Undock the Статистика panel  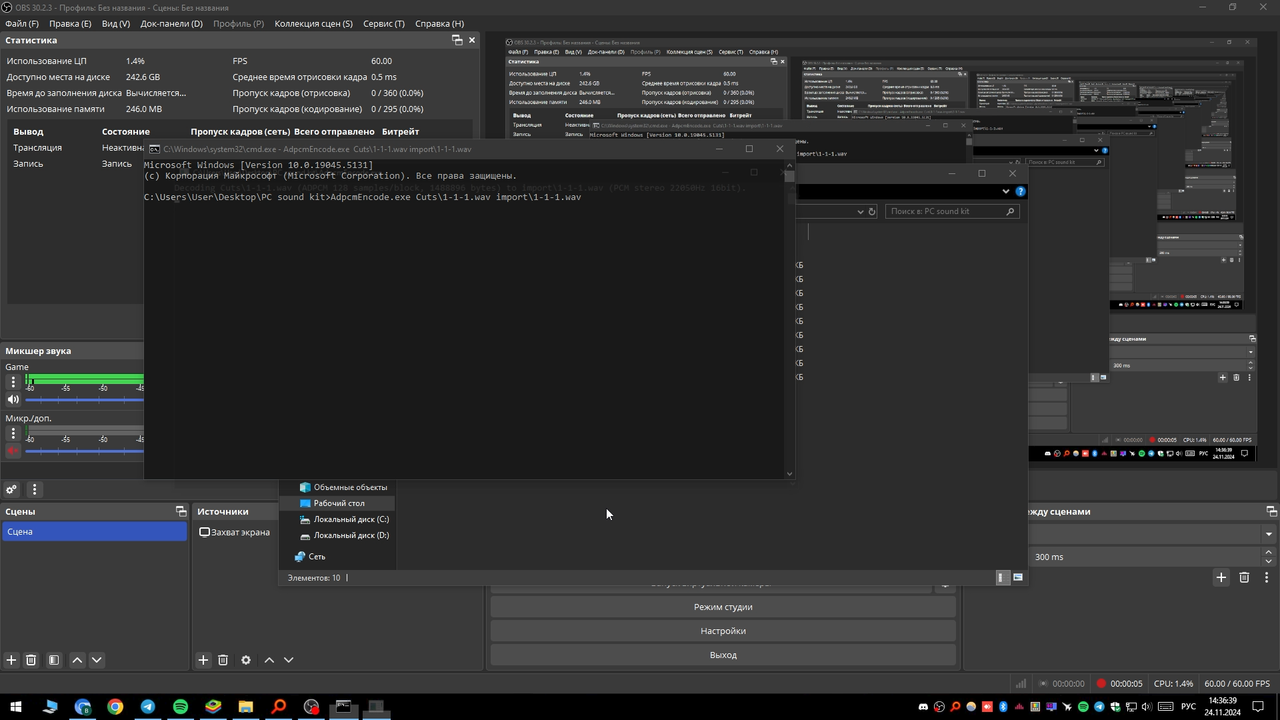[457, 40]
